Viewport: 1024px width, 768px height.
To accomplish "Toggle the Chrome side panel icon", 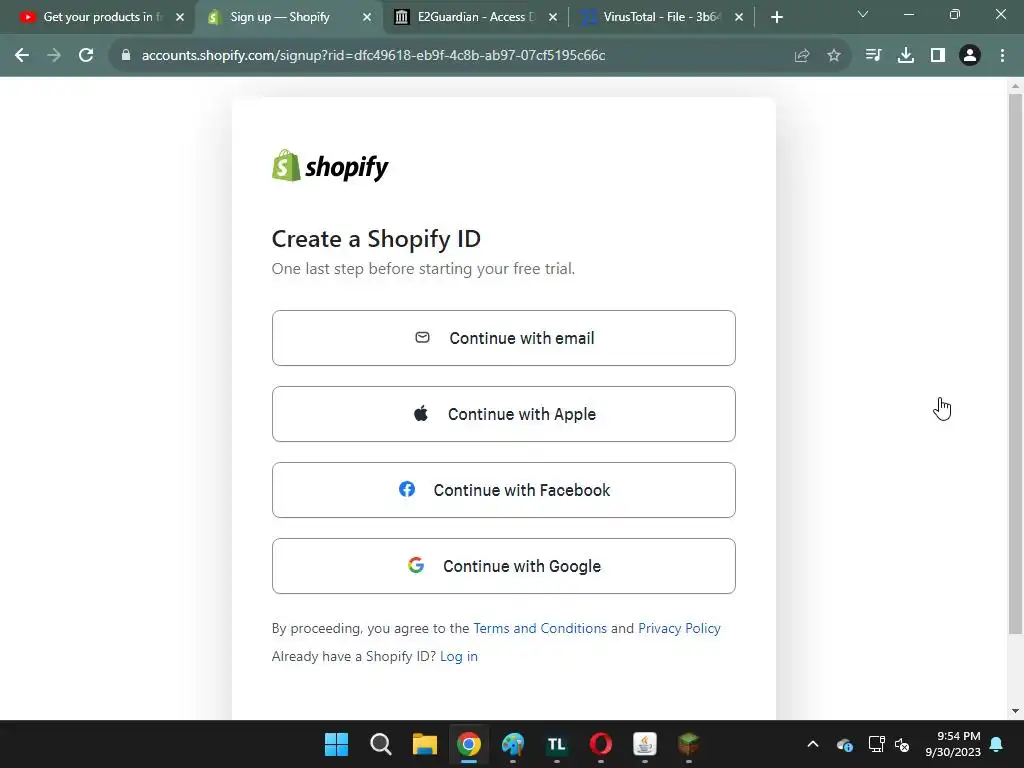I will coord(938,56).
